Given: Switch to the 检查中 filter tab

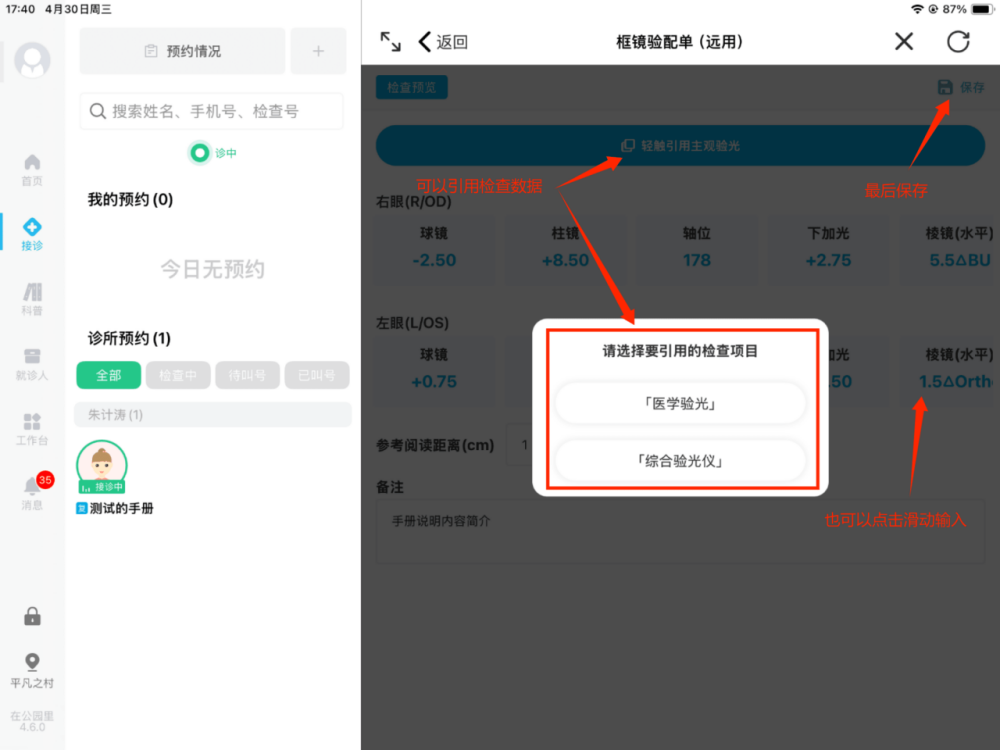Looking at the screenshot, I should [177, 376].
